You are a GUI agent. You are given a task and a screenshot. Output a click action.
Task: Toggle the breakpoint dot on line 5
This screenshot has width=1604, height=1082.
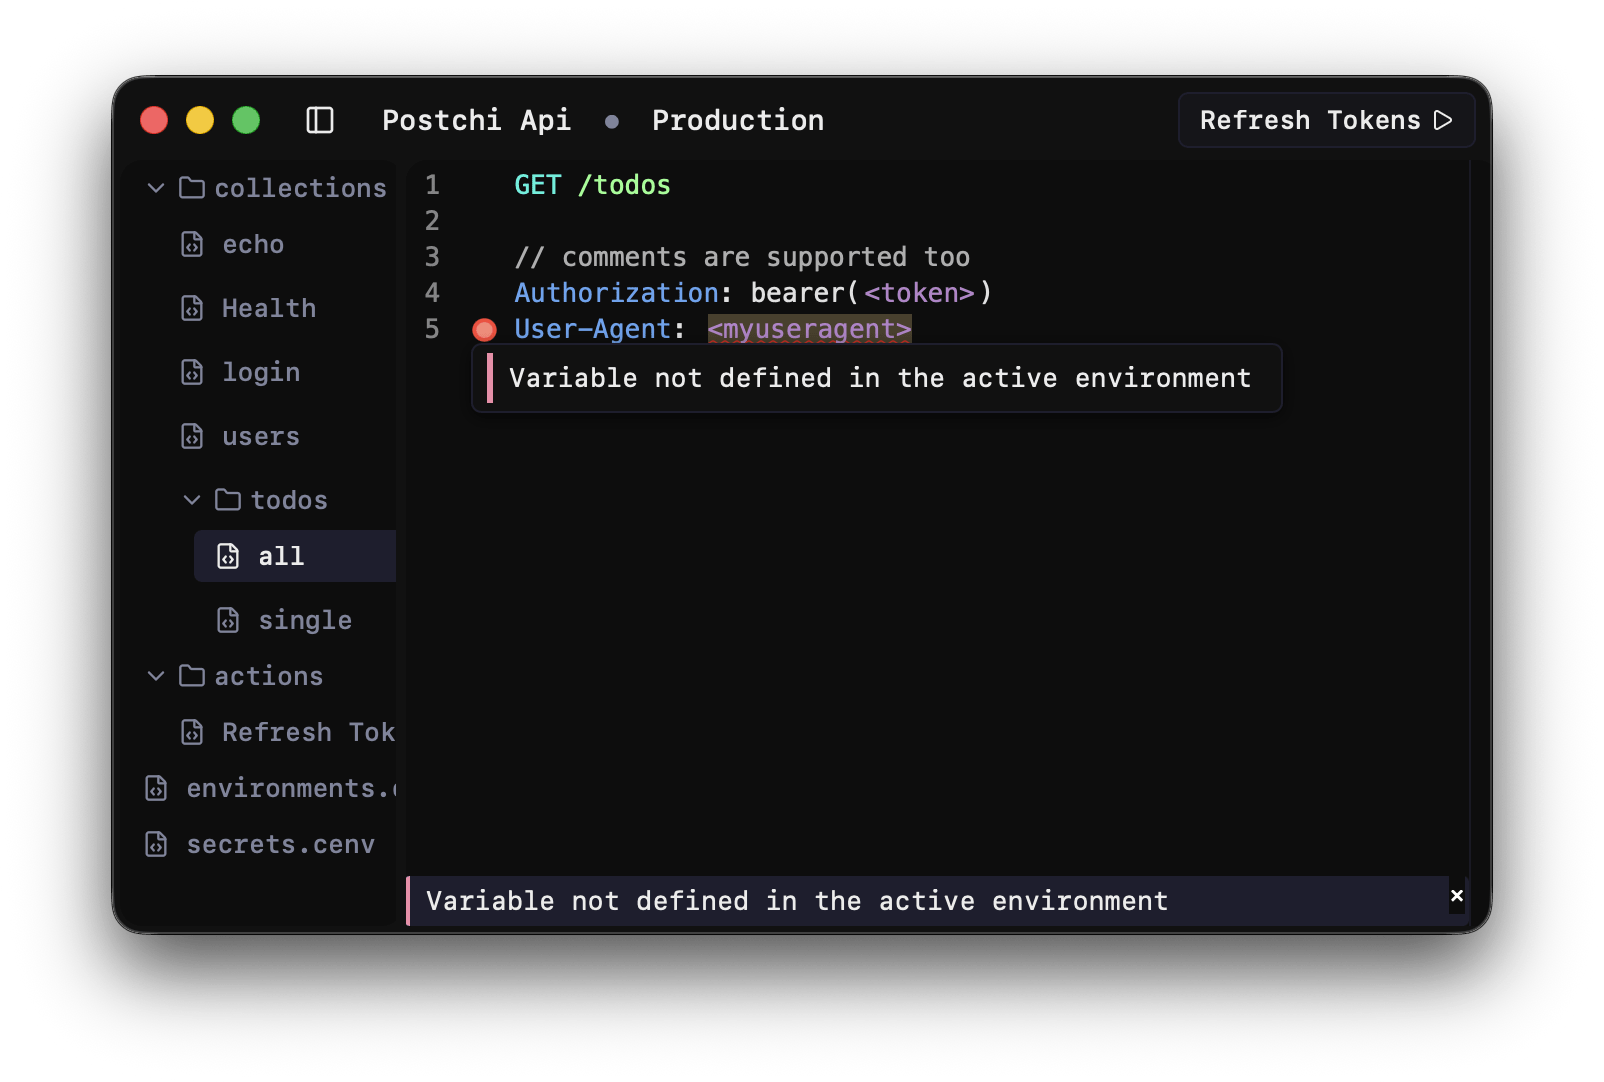(x=484, y=329)
